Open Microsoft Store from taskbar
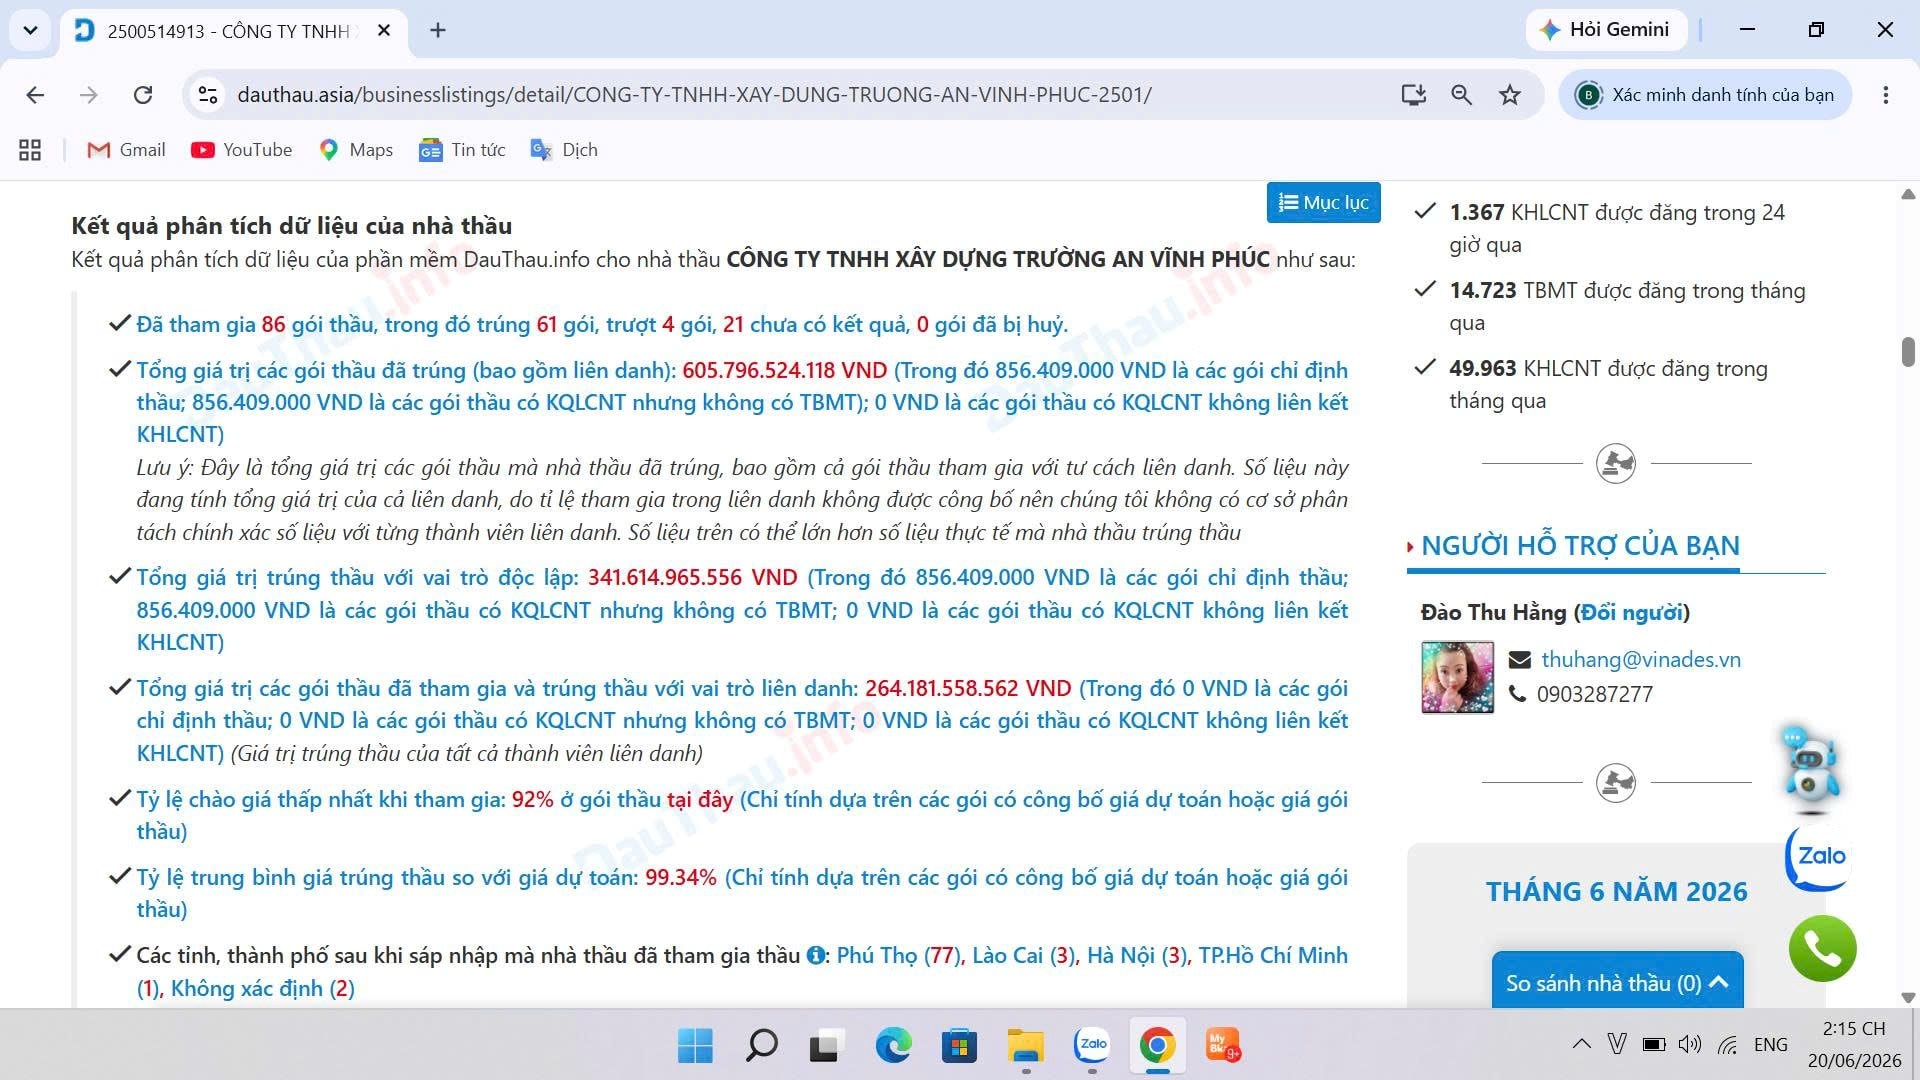The width and height of the screenshot is (1920, 1080). [959, 1046]
